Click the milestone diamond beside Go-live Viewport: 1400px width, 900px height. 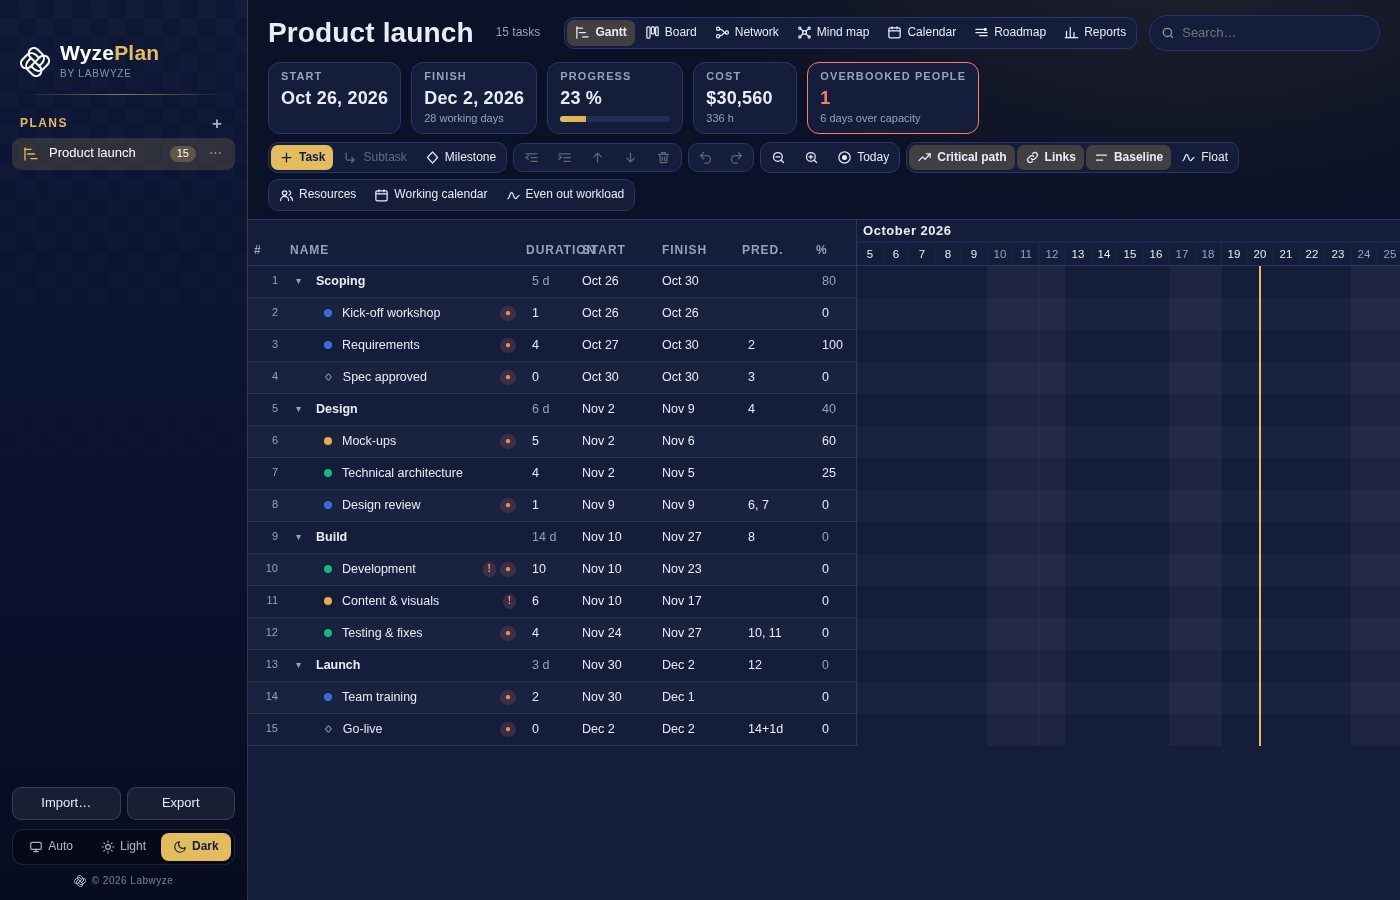coord(328,729)
